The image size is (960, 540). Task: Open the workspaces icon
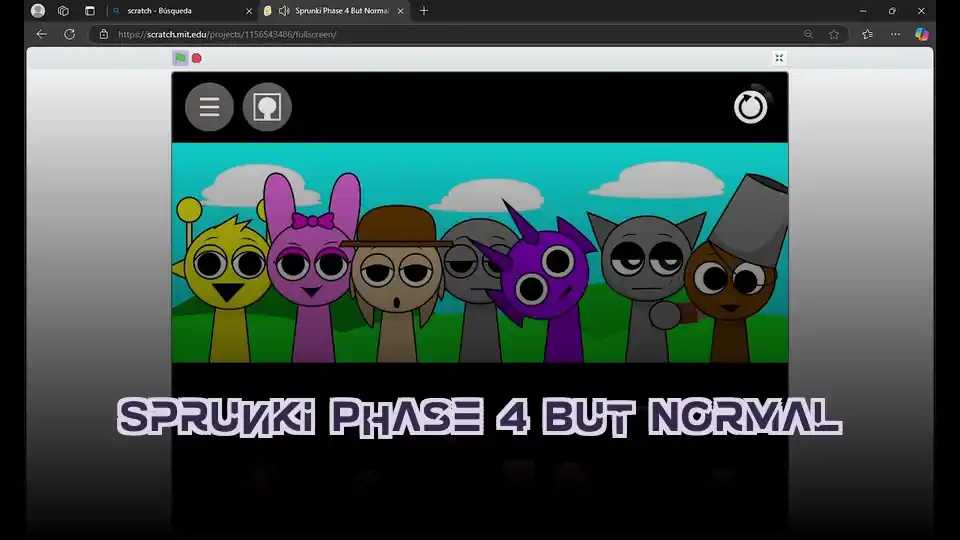point(63,11)
